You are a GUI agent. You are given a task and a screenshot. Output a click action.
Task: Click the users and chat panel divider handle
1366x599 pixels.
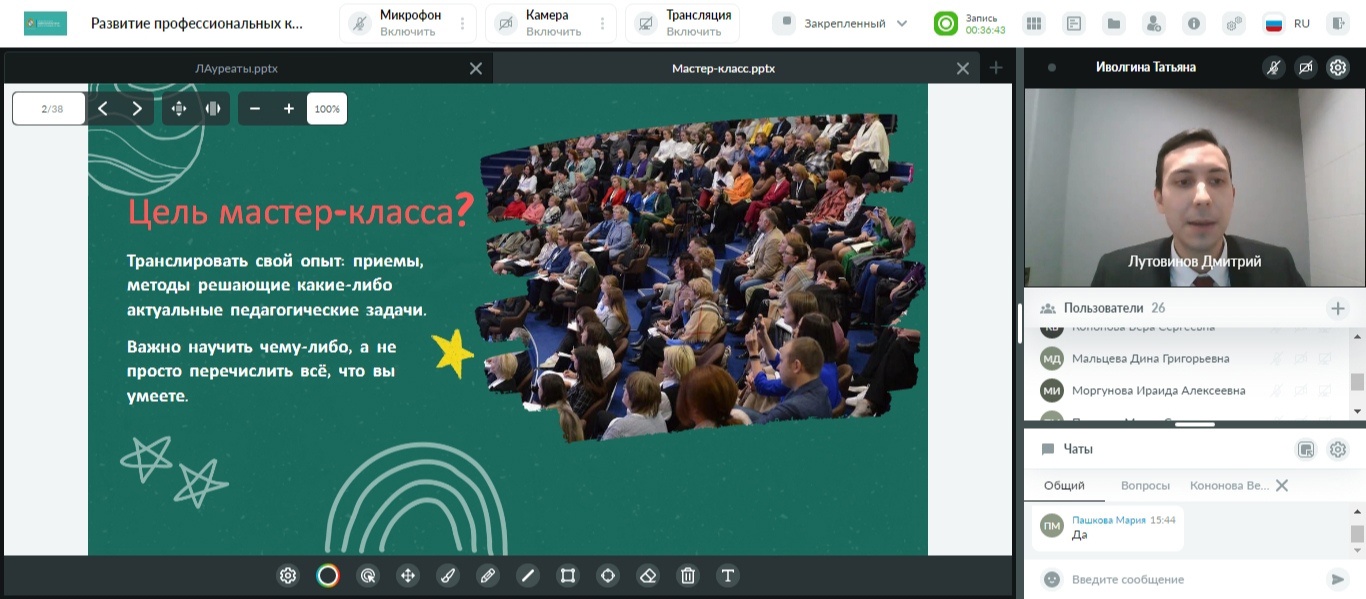(x=1193, y=425)
